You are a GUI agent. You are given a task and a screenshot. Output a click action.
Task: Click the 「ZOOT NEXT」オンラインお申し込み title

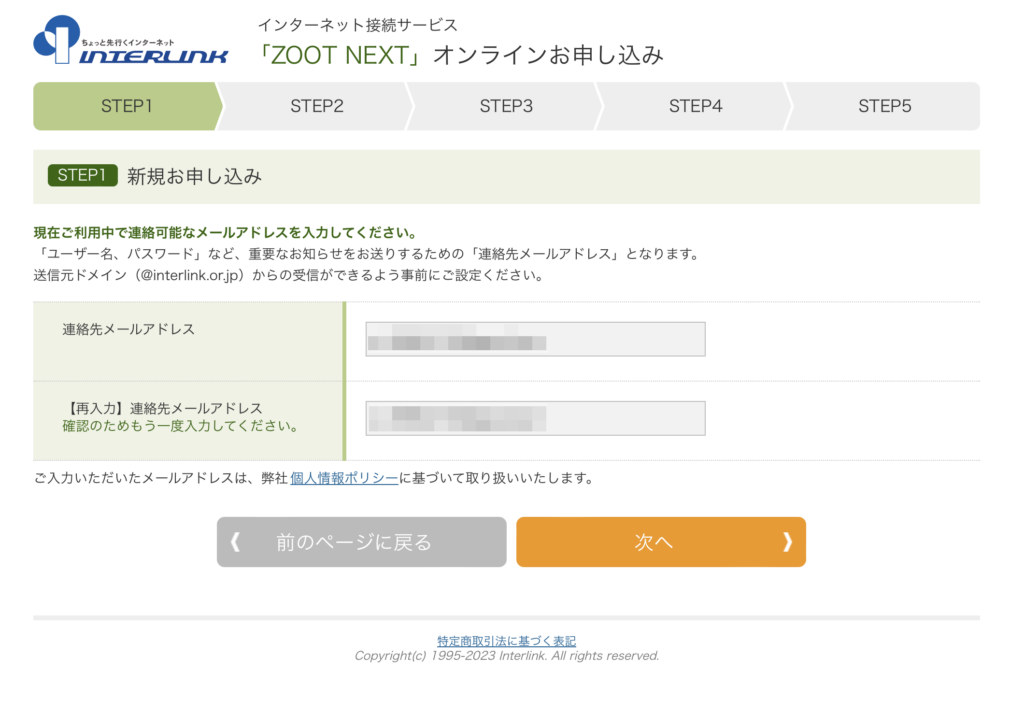pyautogui.click(x=460, y=55)
